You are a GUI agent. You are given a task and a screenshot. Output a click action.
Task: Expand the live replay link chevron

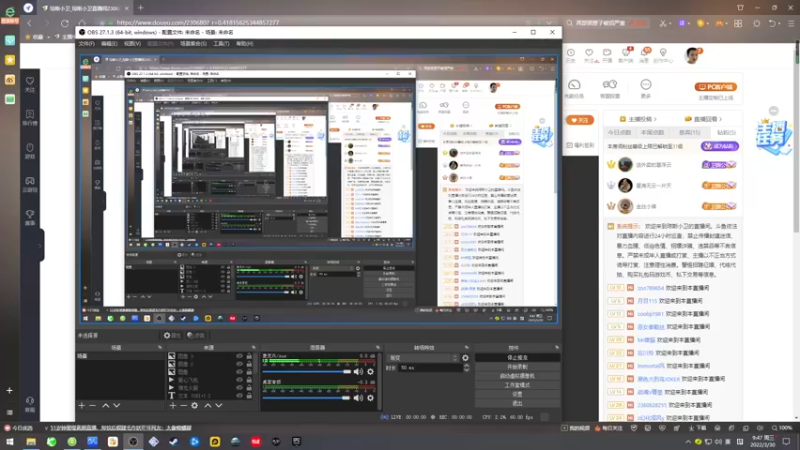pyautogui.click(x=720, y=119)
